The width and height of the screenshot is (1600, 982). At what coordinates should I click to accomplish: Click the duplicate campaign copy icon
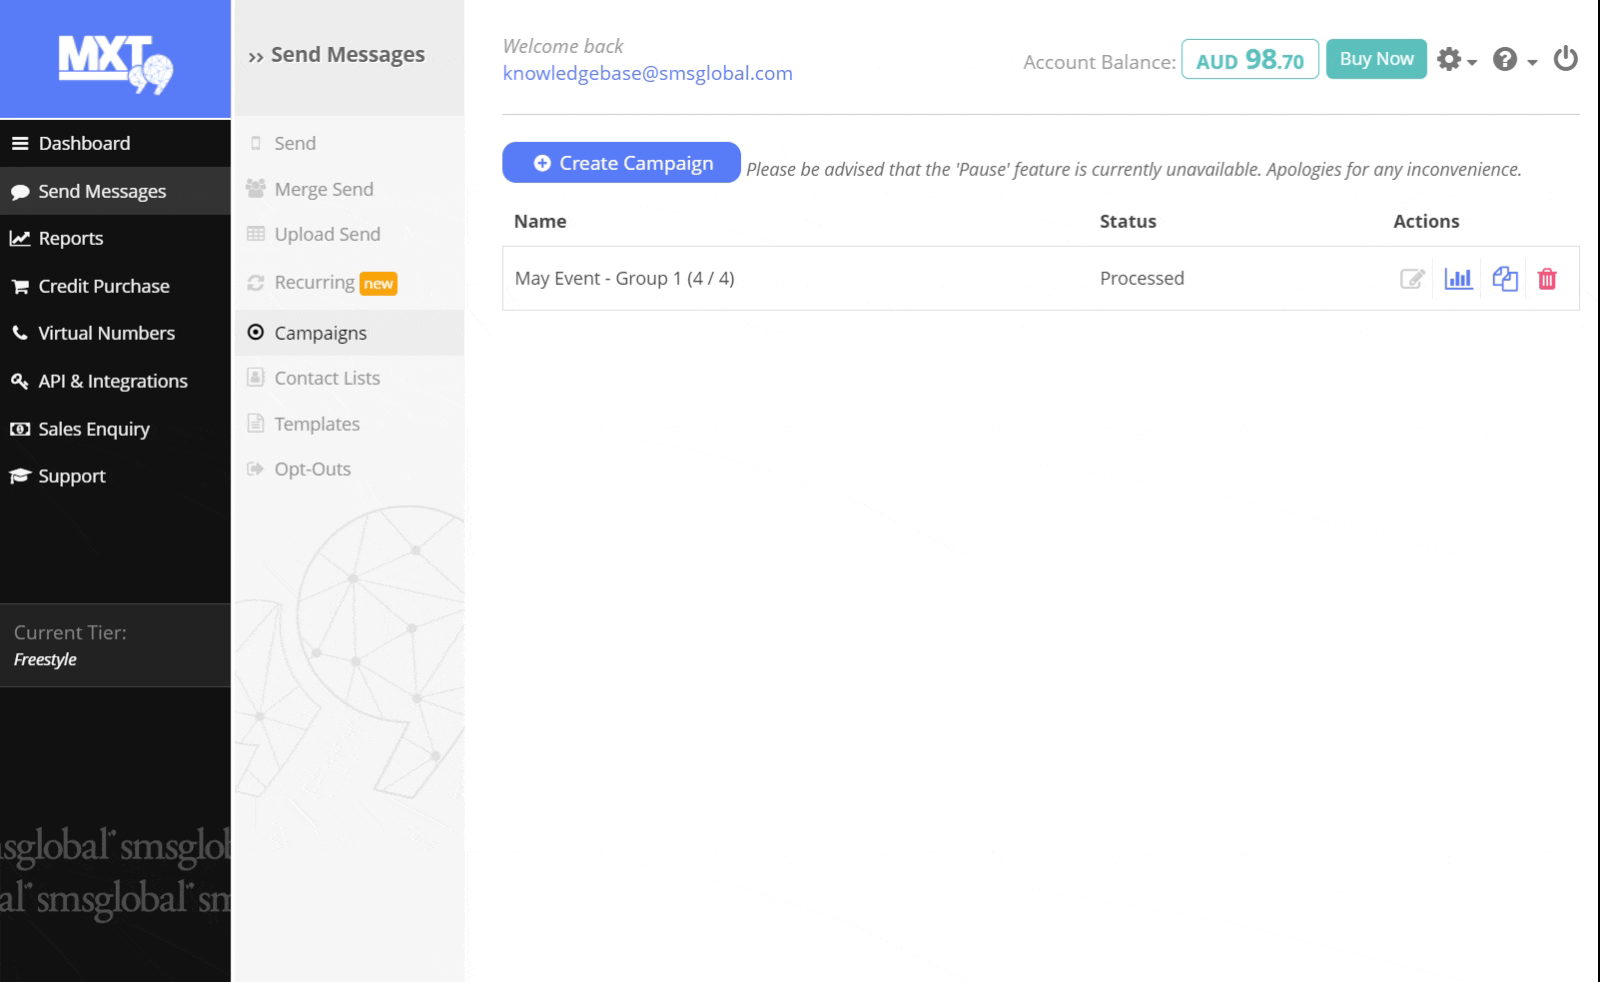(1504, 279)
